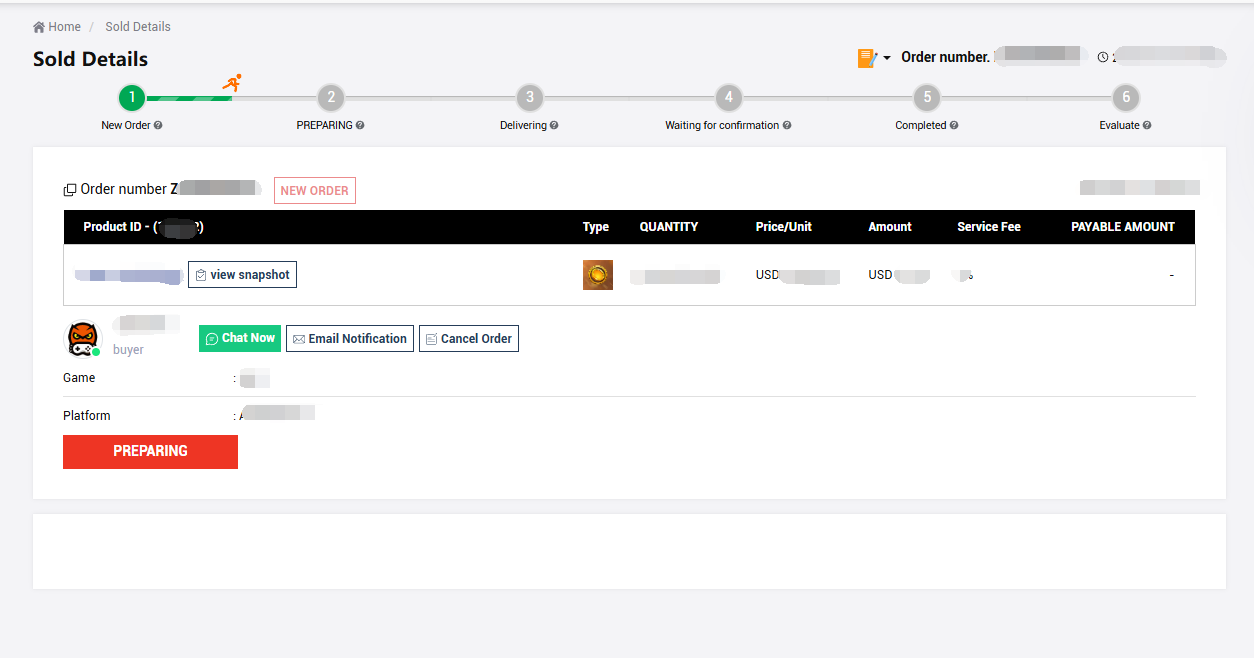1254x658 pixels.
Task: Click step 2 circle in progress tracker
Action: (331, 97)
